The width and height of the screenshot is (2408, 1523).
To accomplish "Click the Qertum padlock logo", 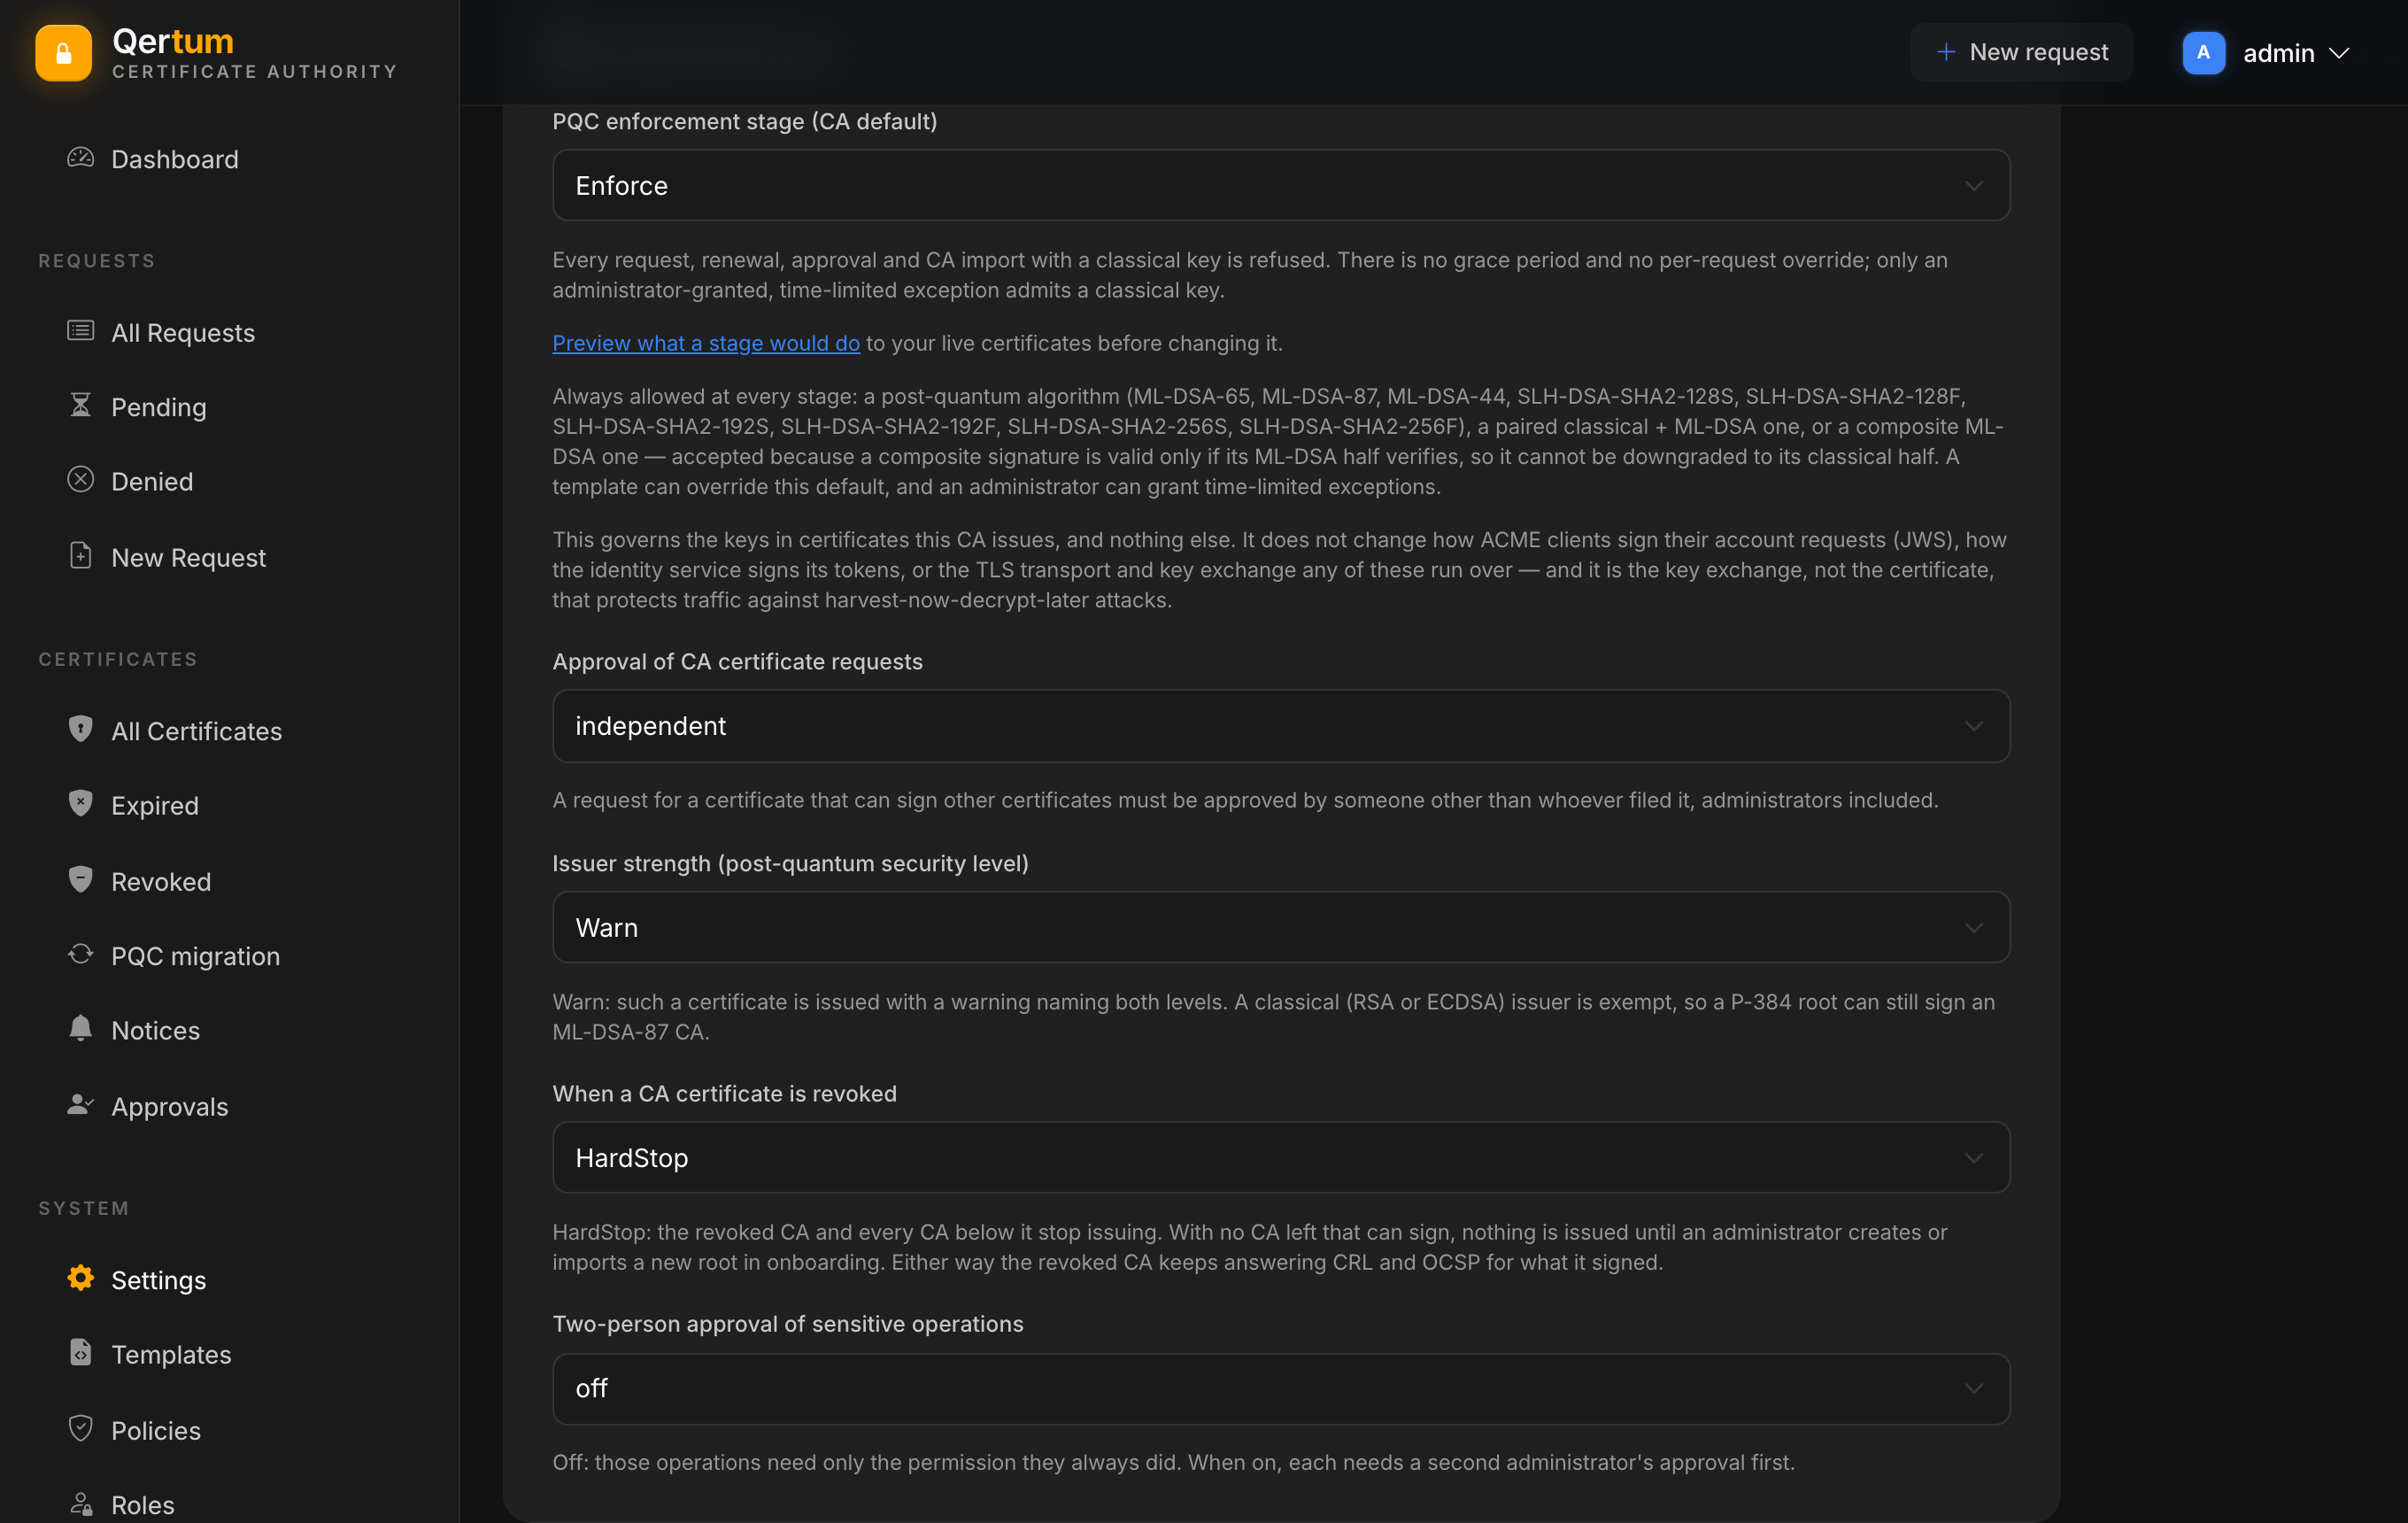I will [63, 53].
